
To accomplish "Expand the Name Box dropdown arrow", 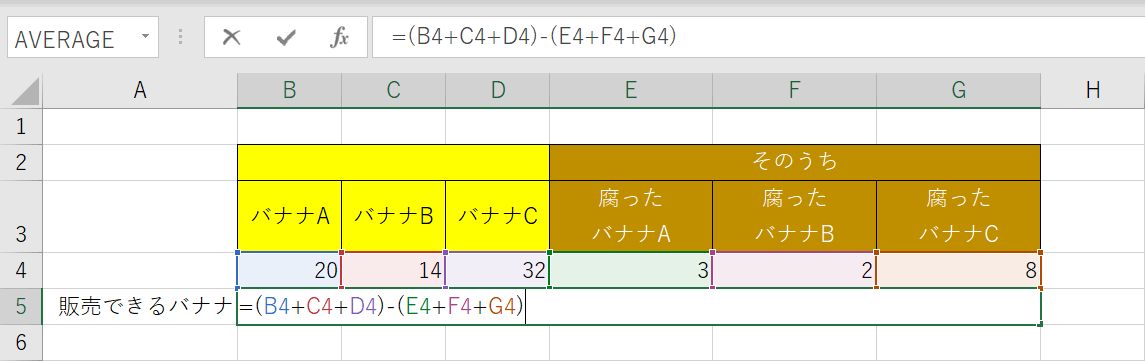I will (145, 37).
